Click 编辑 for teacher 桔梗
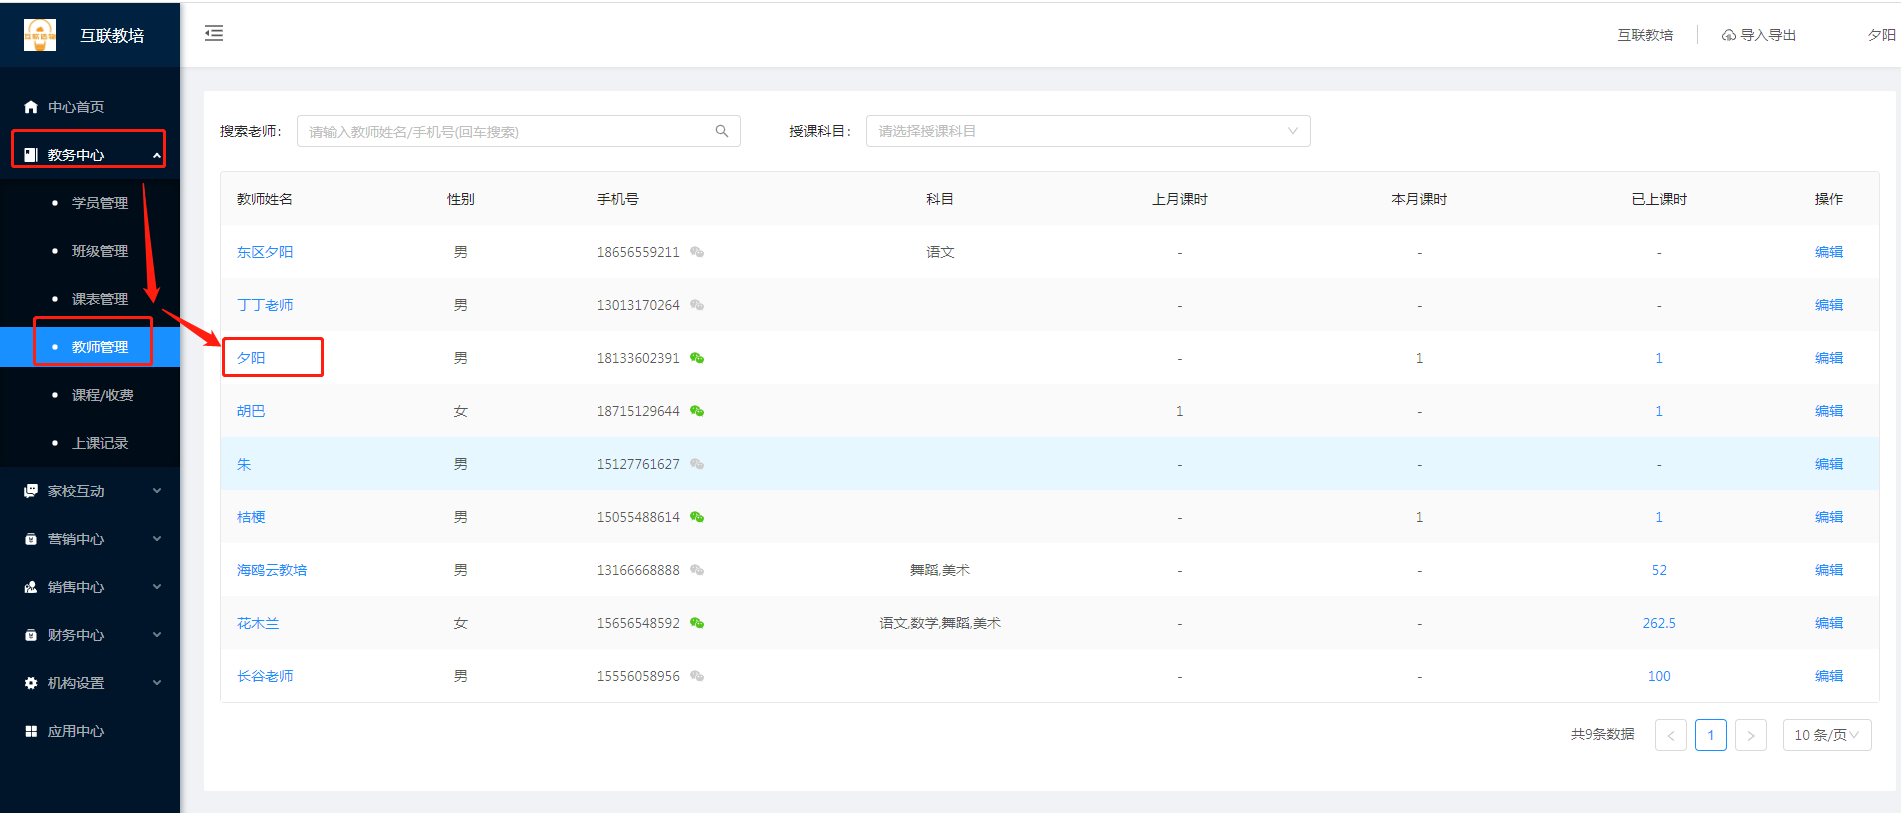The width and height of the screenshot is (1901, 813). [1829, 517]
